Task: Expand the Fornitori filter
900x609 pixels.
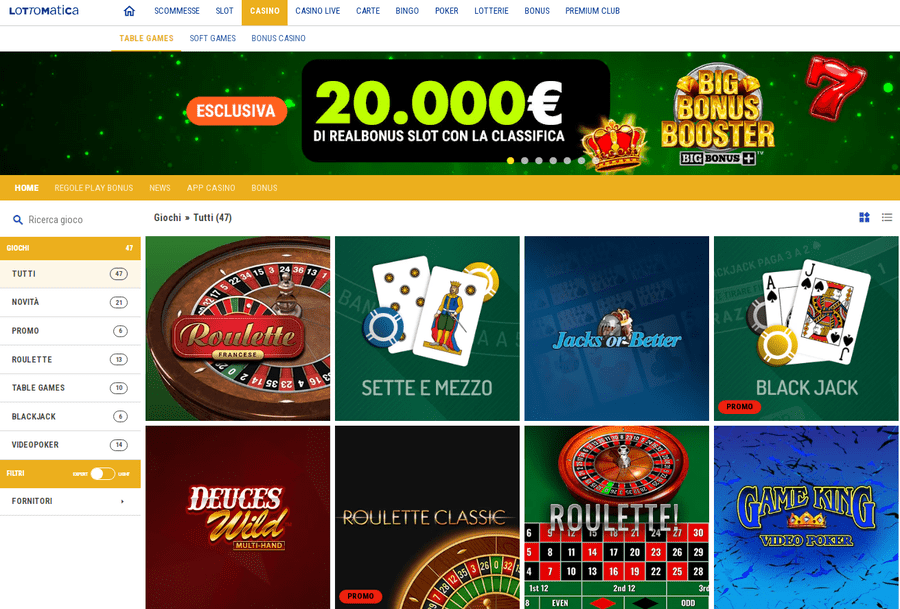Action: coord(70,501)
